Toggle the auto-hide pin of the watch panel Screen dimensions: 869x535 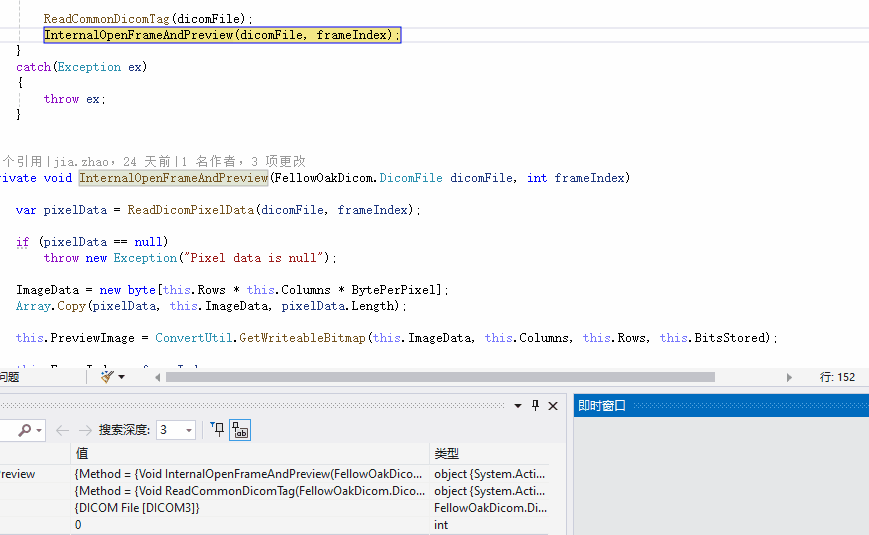(535, 406)
